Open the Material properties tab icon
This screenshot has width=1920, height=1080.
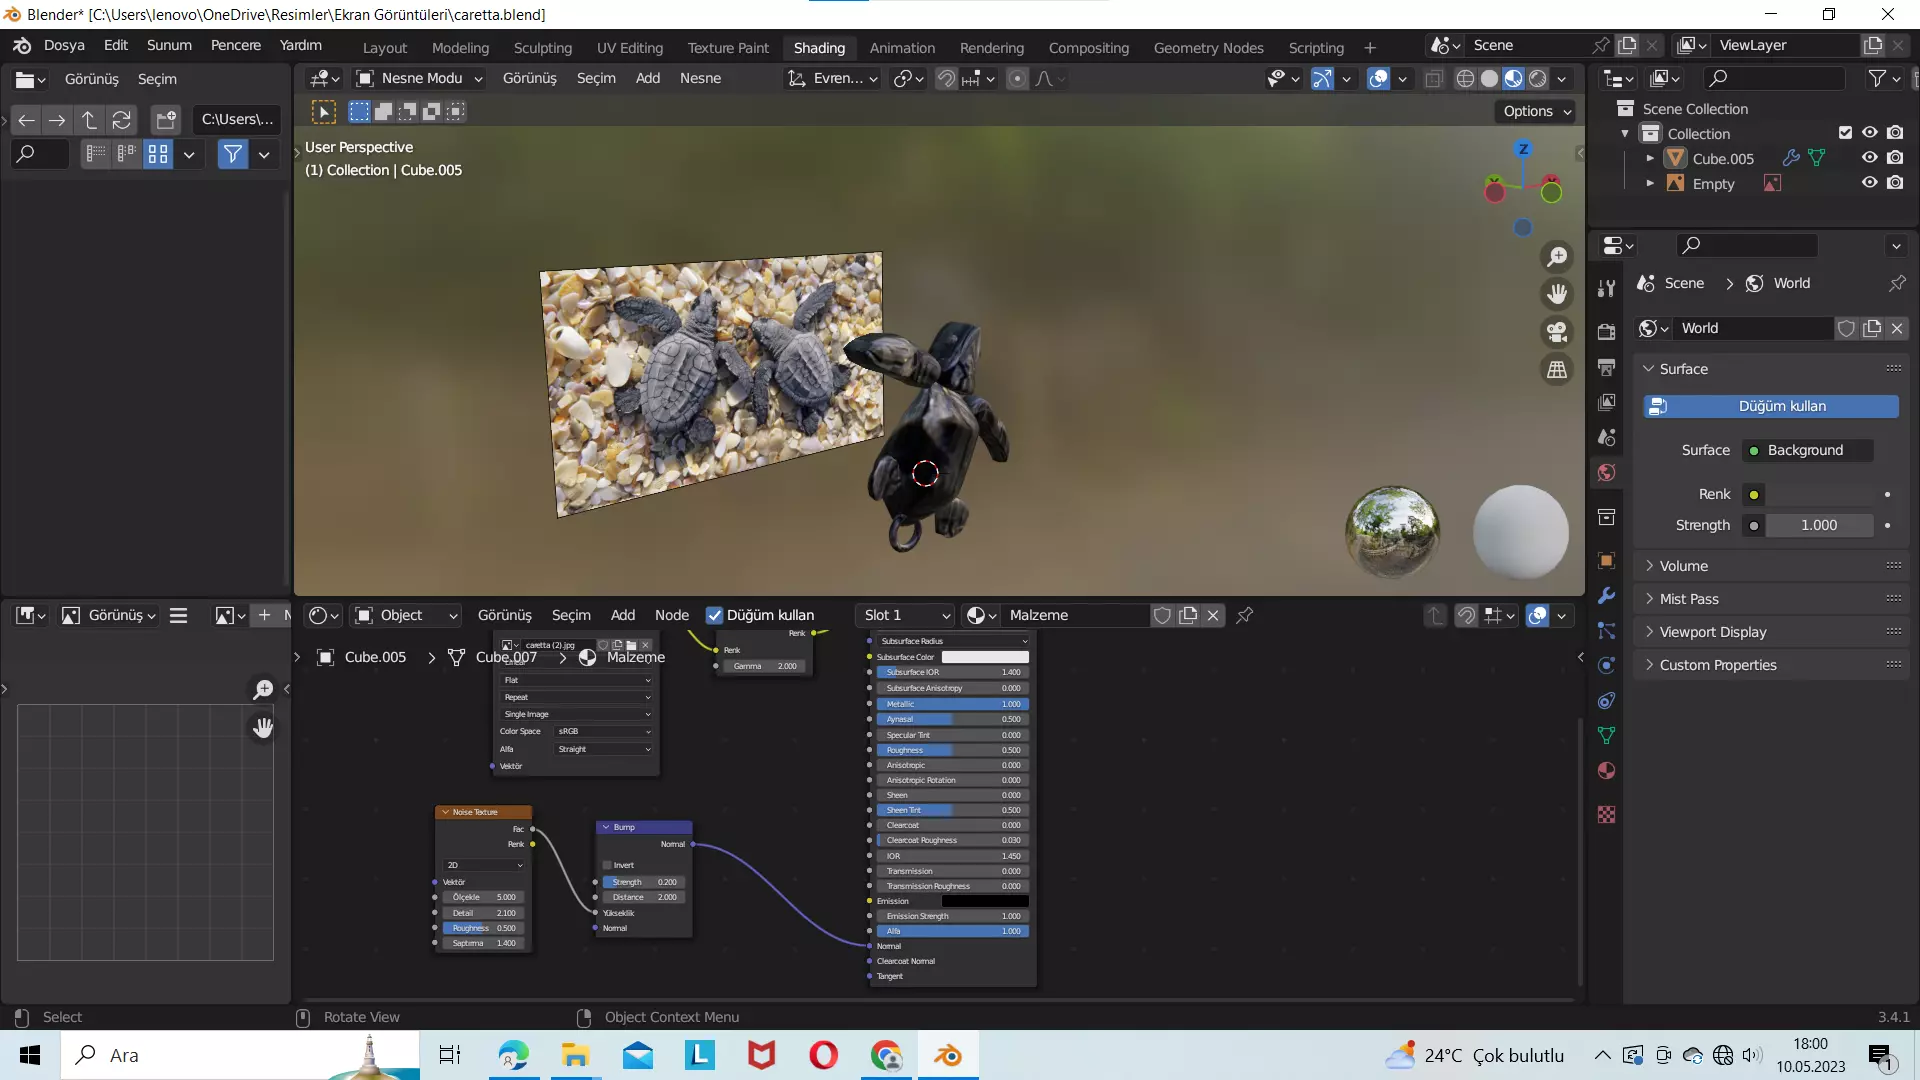[1606, 771]
